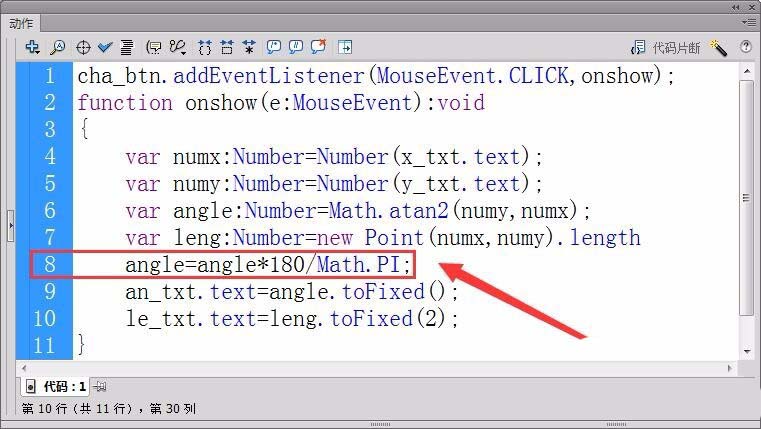This screenshot has height=429, width=761.
Task: Open the debug options stethoscope menu
Action: [178, 47]
